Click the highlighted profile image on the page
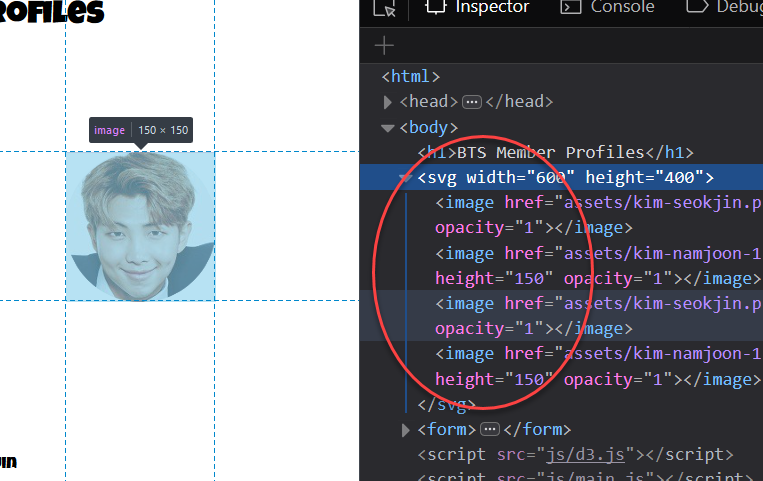The image size is (763, 481). pyautogui.click(x=140, y=226)
